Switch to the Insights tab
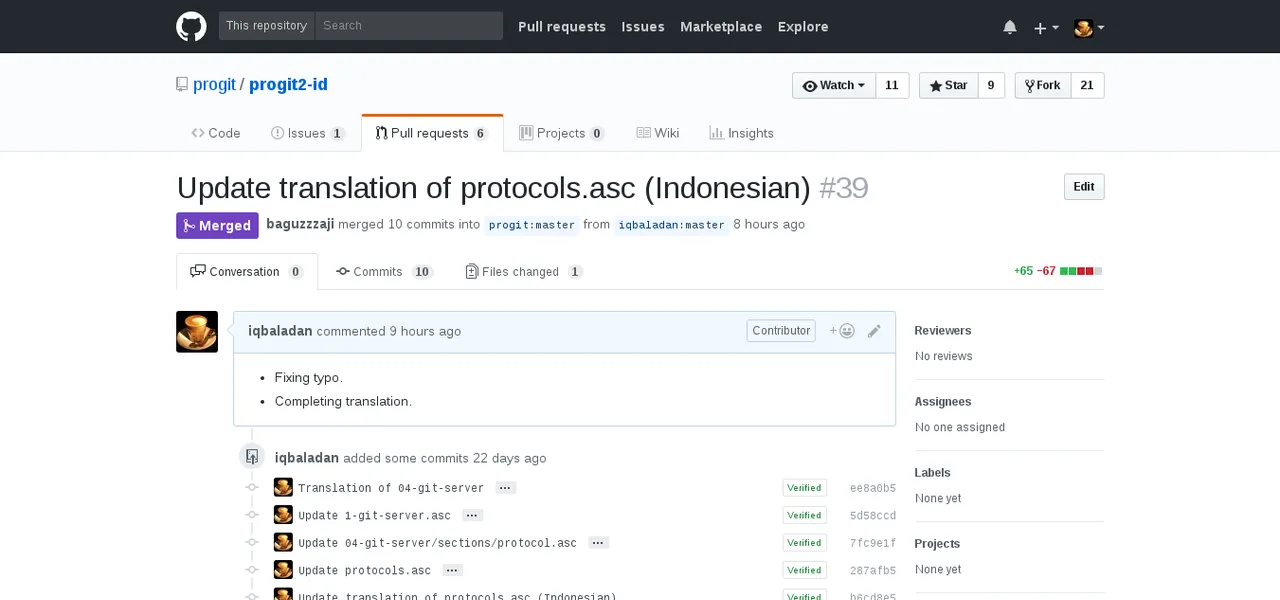This screenshot has width=1280, height=600. point(741,133)
